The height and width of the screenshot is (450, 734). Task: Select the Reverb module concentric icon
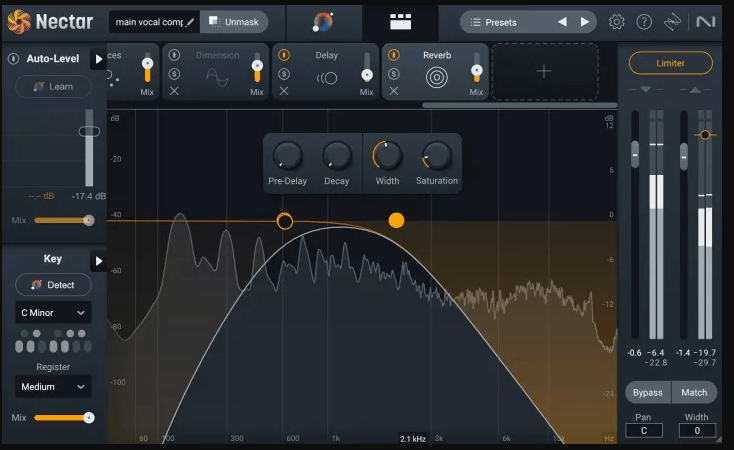[437, 77]
